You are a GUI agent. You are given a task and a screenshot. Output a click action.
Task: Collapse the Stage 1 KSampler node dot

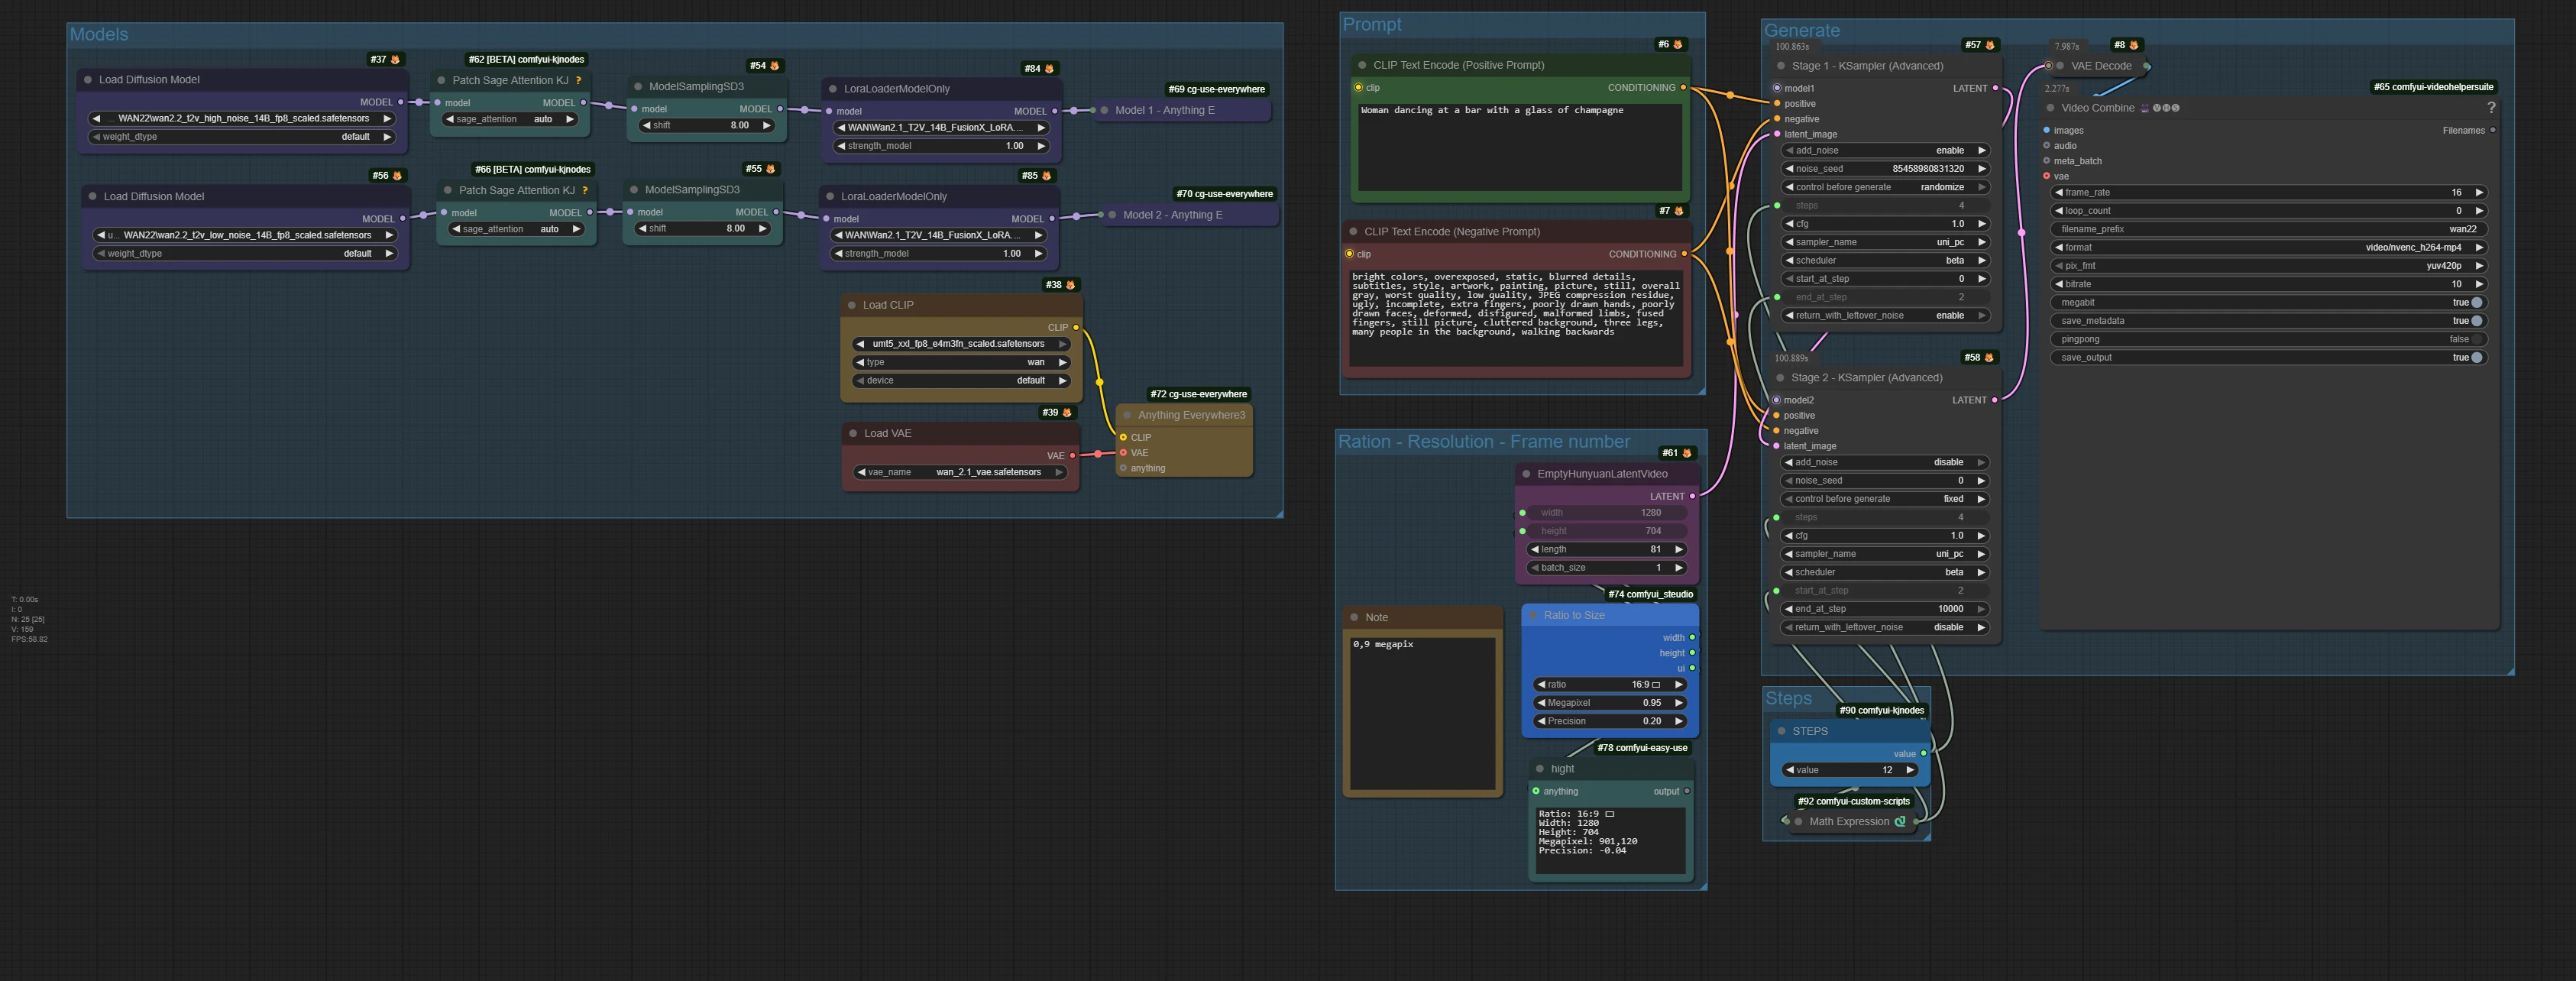point(1780,66)
